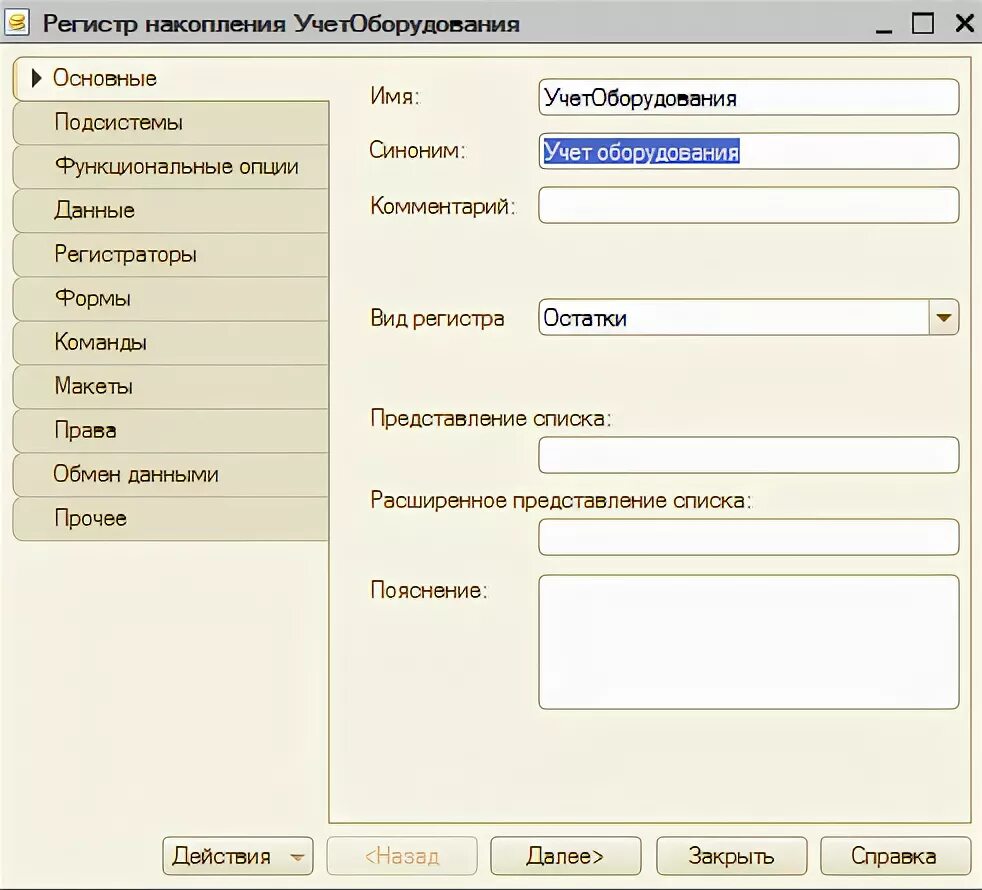The image size is (982, 890).
Task: Open the Макеты tab
Action: tap(171, 386)
